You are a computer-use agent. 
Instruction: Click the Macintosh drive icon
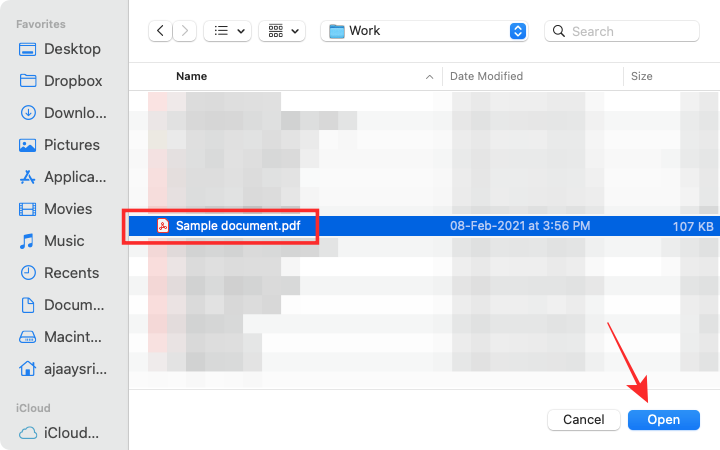(28, 338)
